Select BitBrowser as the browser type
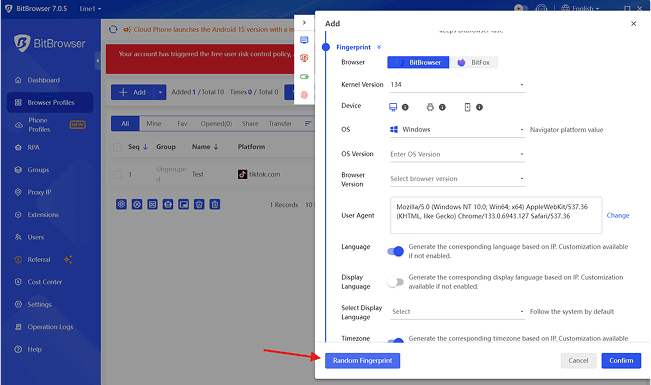This screenshot has height=385, width=651. coord(418,62)
